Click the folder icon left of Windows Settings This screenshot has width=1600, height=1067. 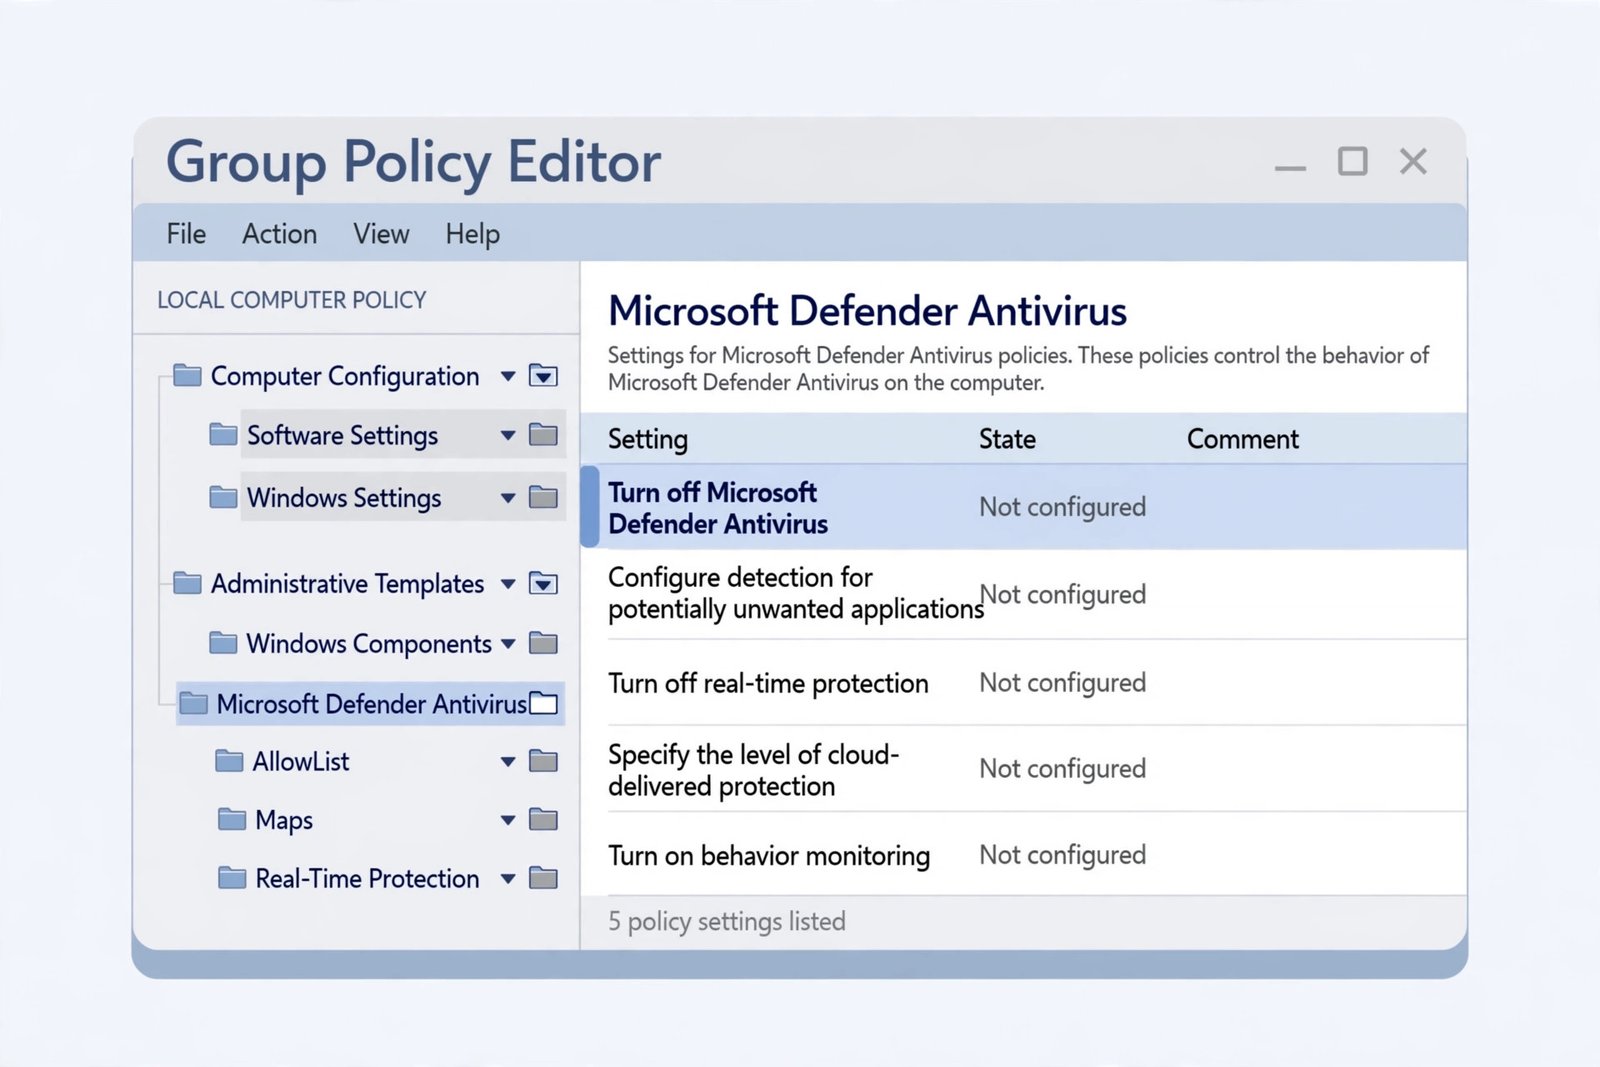(x=223, y=496)
